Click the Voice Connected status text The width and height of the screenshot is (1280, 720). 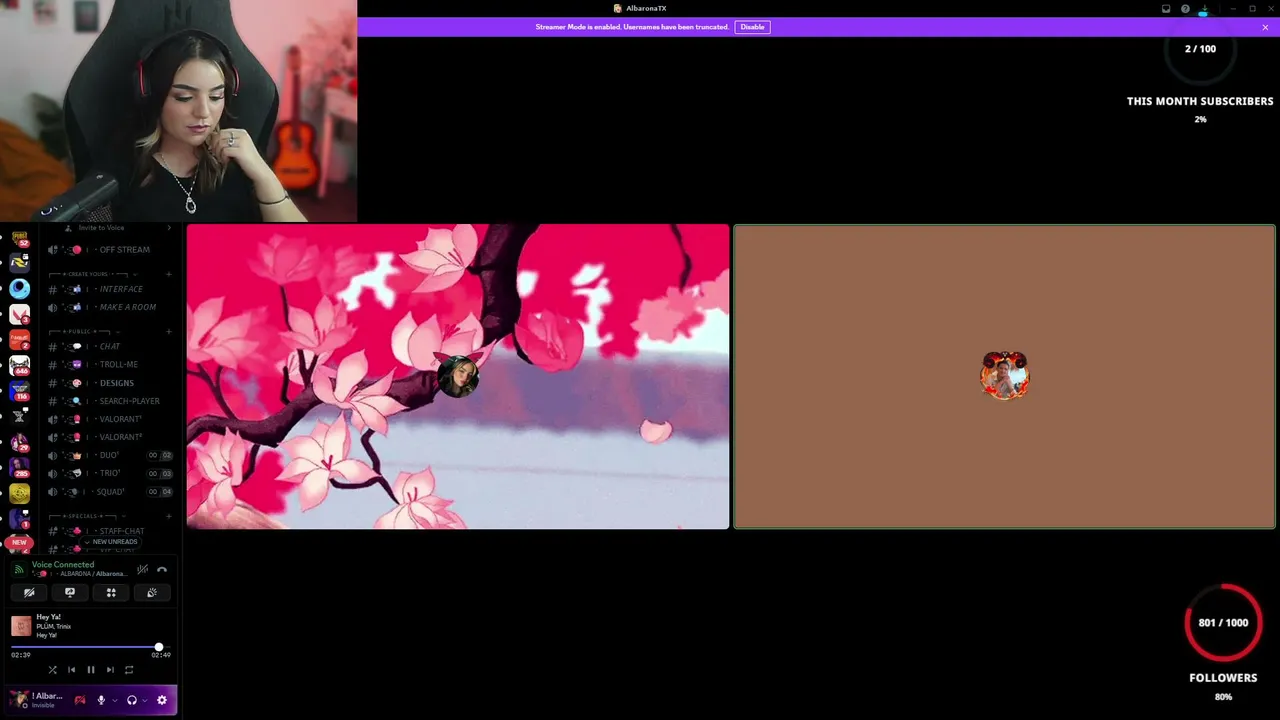coord(63,565)
